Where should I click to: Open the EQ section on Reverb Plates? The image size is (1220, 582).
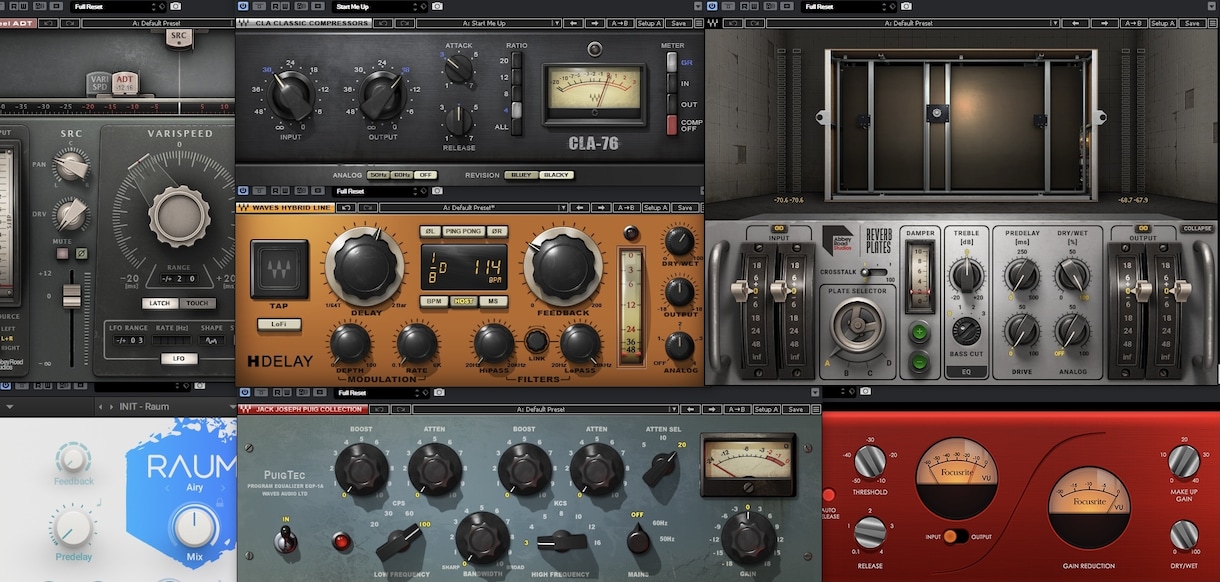pyautogui.click(x=965, y=372)
